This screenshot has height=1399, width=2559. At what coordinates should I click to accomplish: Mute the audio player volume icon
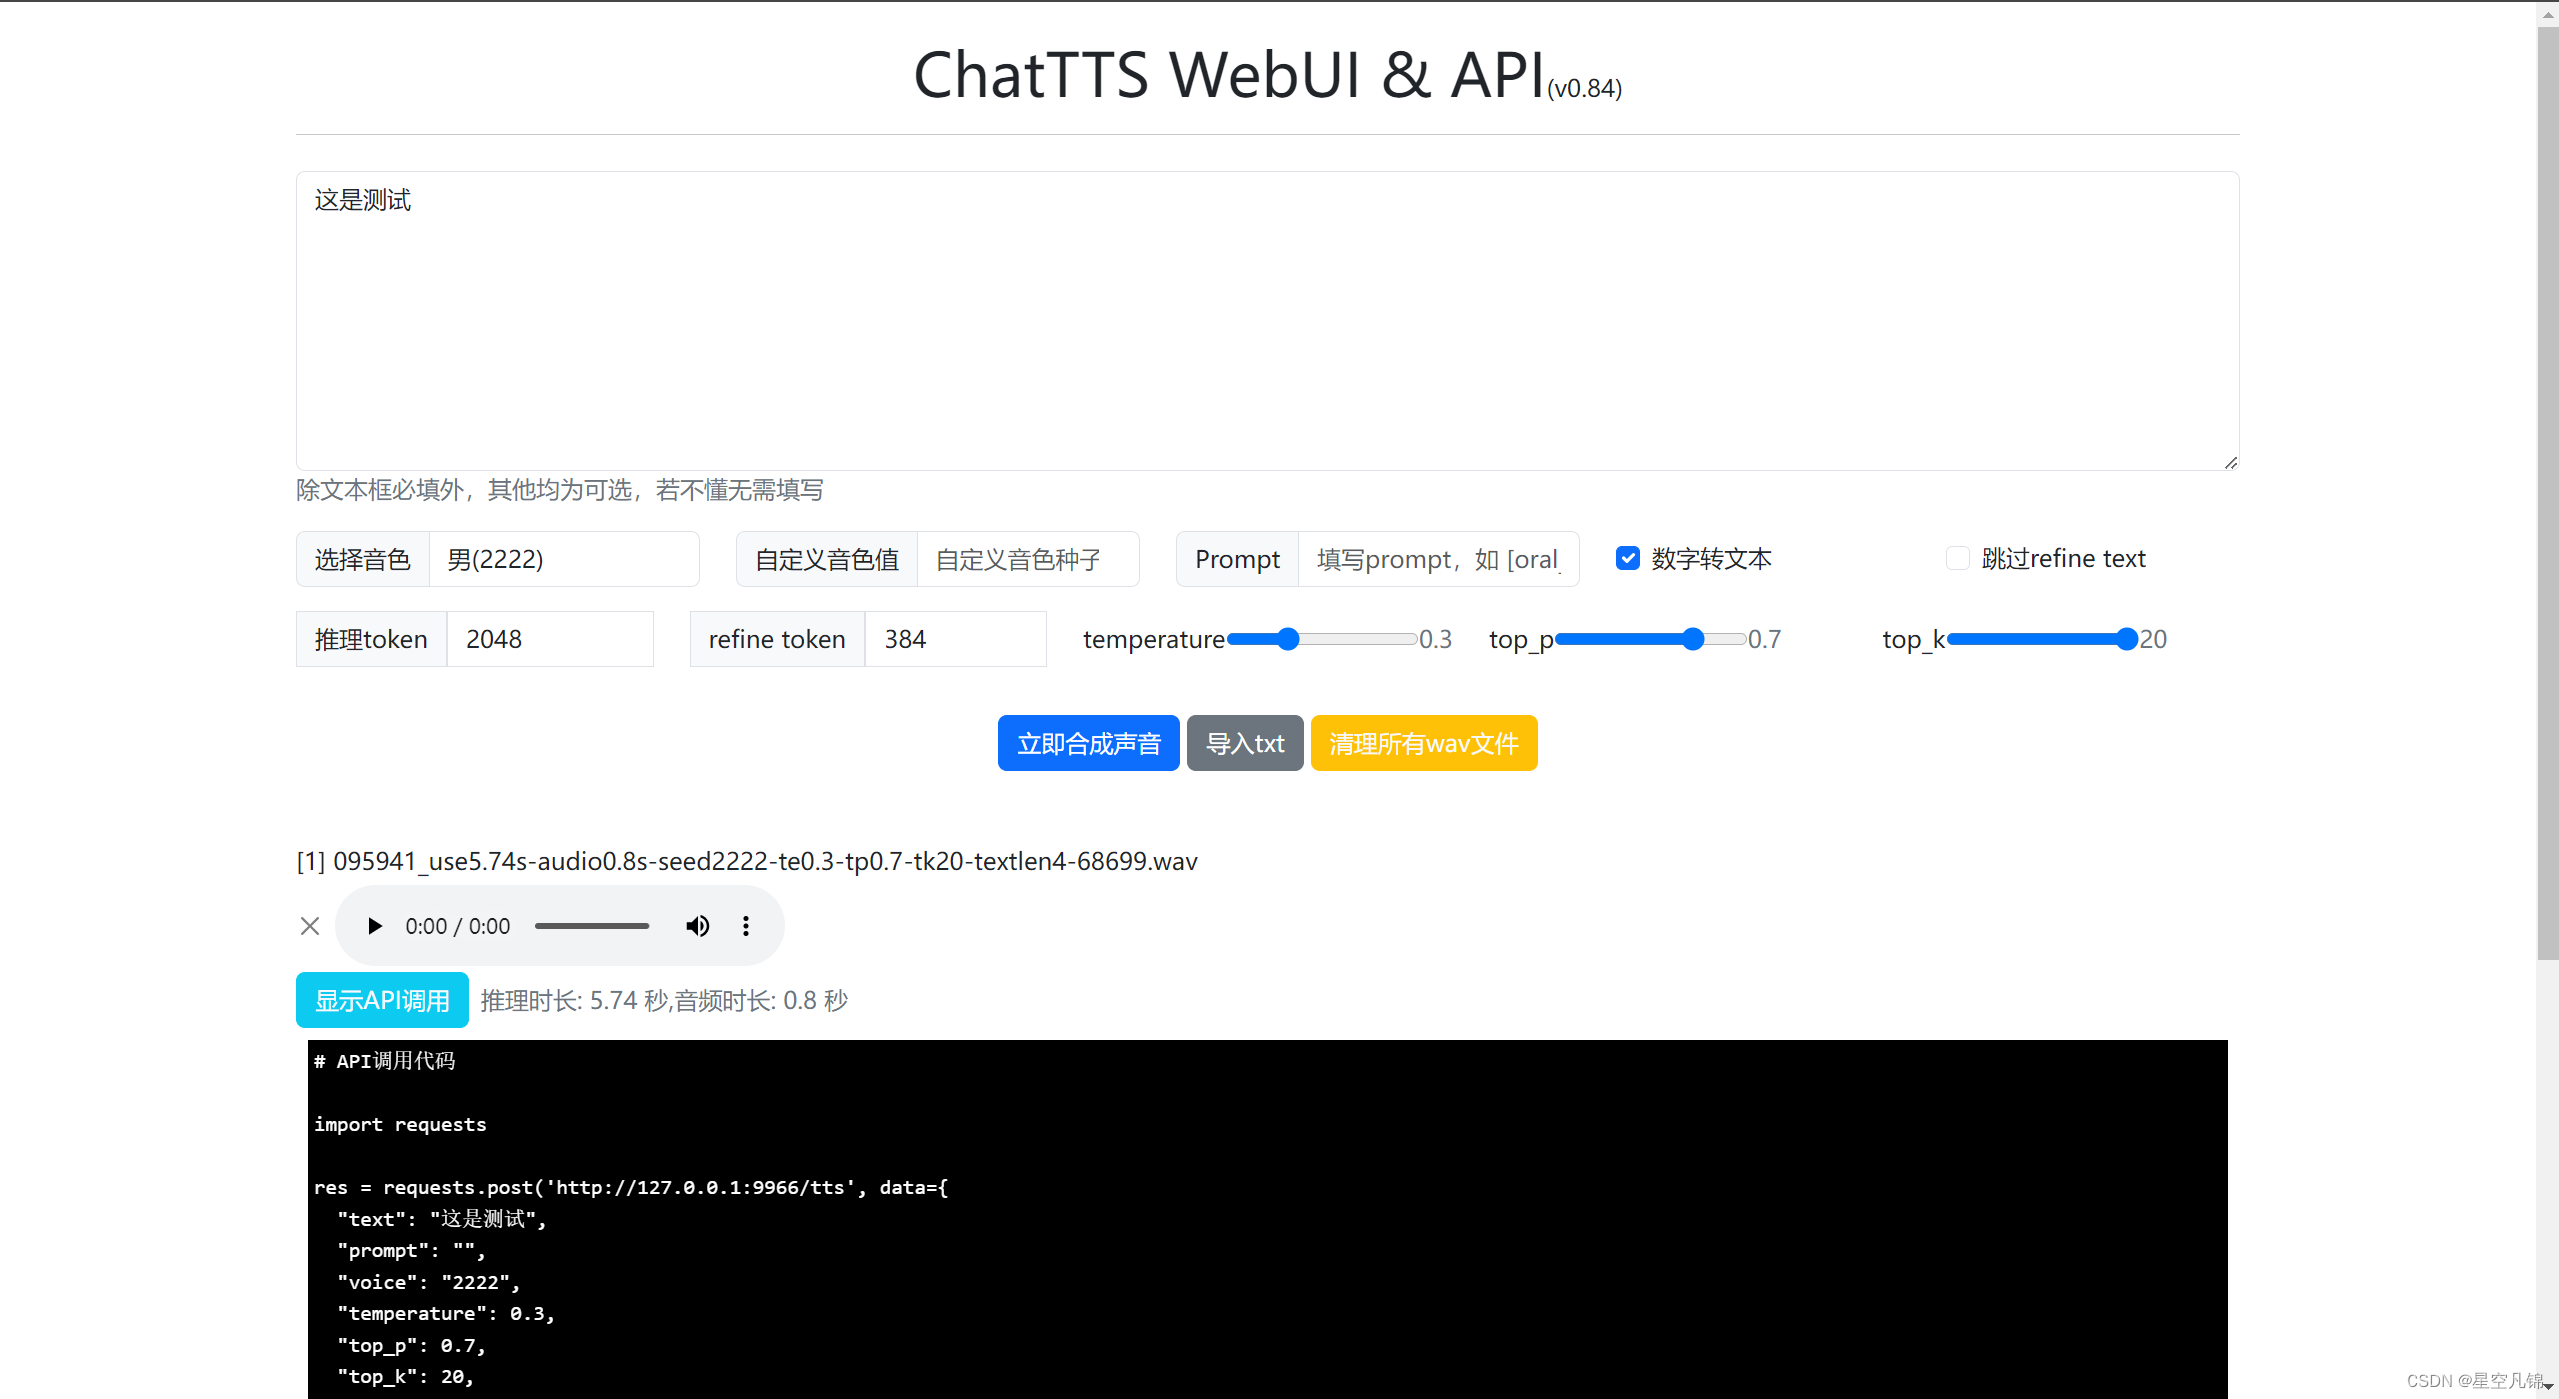697,926
